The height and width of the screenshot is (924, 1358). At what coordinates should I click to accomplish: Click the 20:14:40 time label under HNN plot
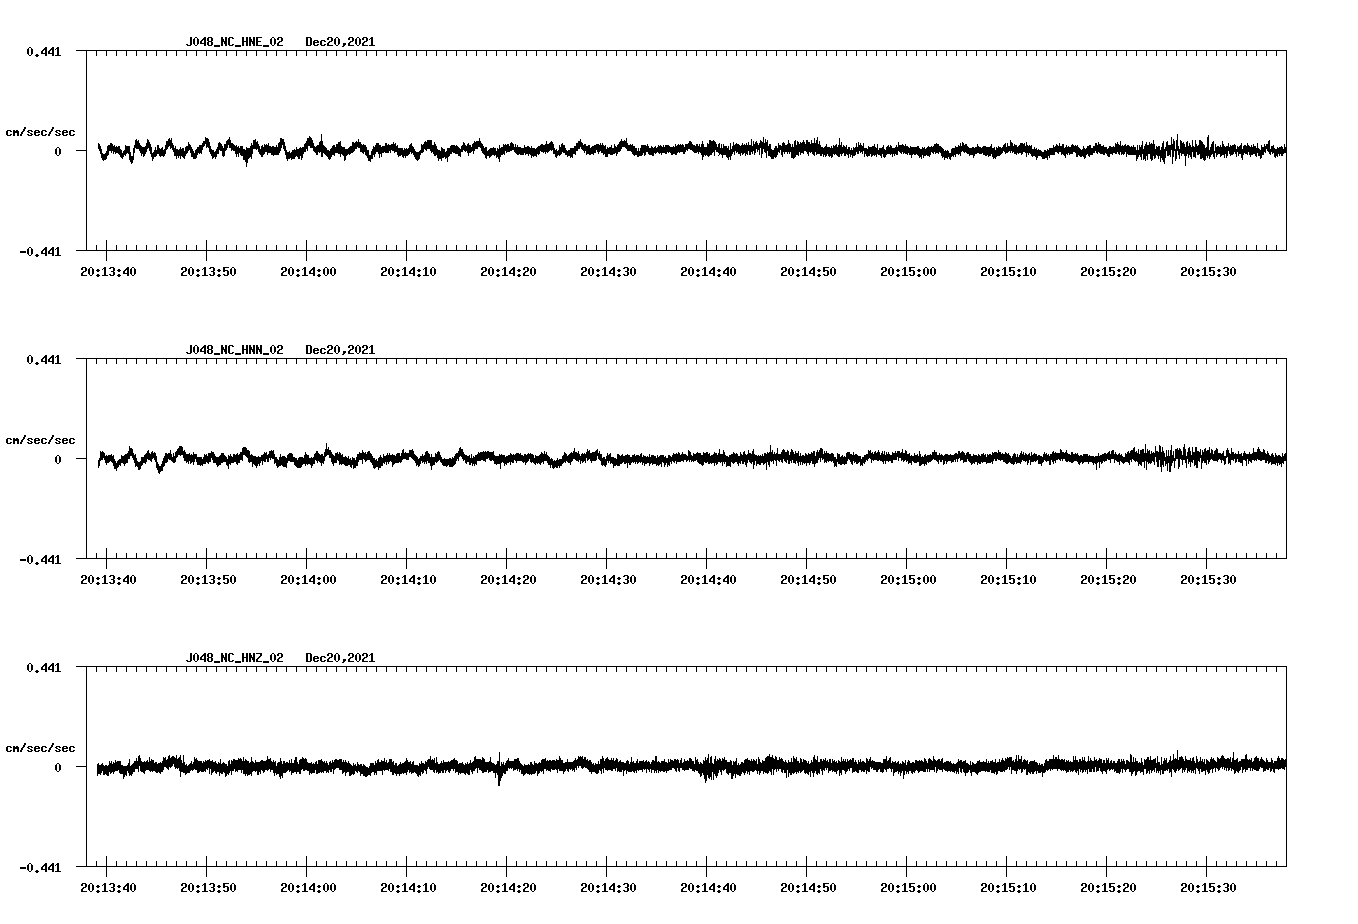(708, 580)
